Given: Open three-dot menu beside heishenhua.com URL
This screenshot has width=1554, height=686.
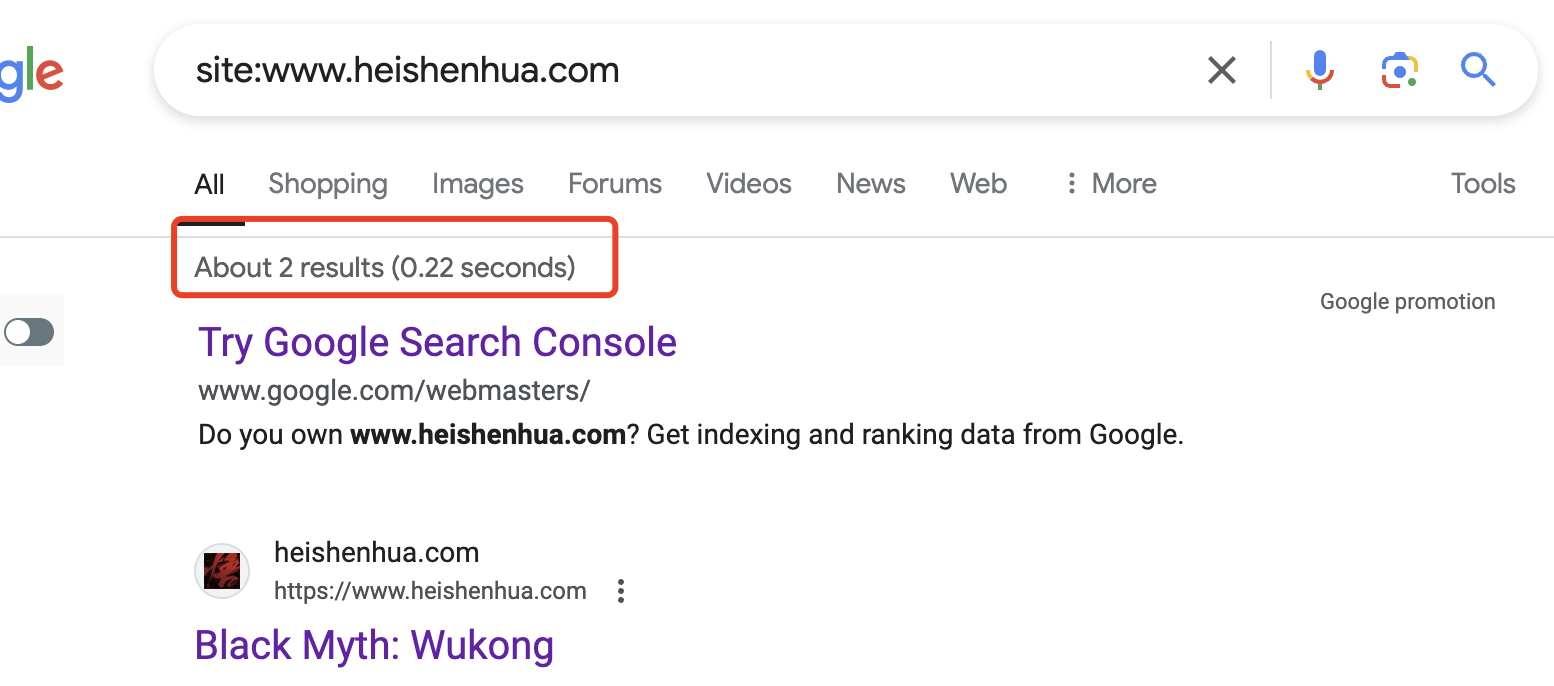Looking at the screenshot, I should pos(621,591).
